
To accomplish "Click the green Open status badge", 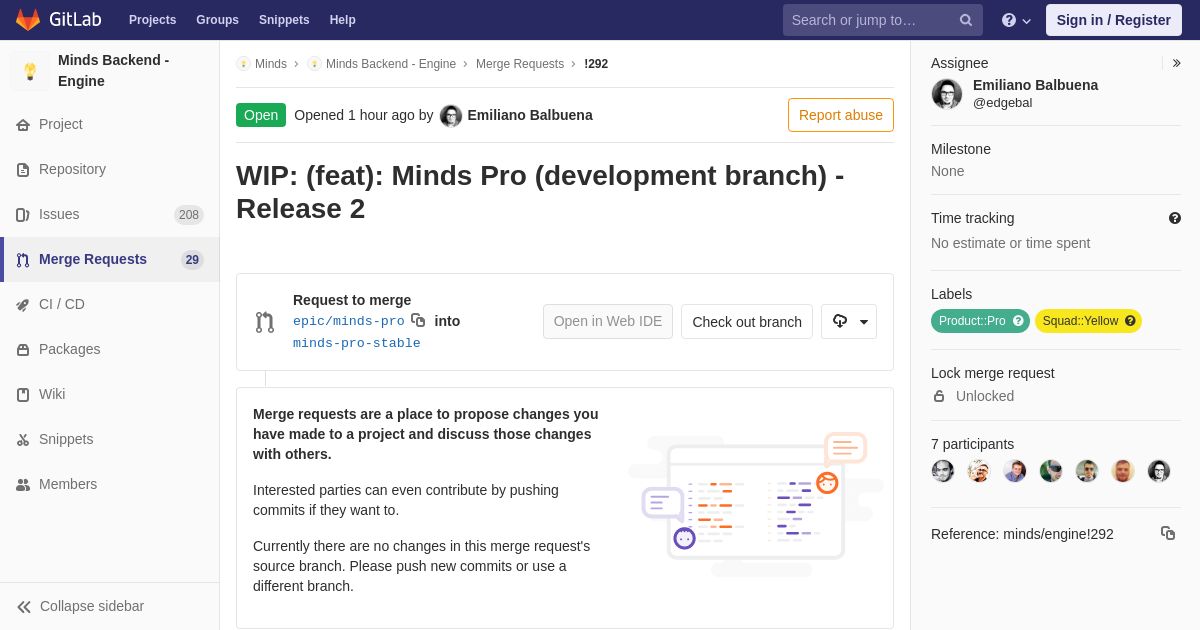I will [x=261, y=115].
